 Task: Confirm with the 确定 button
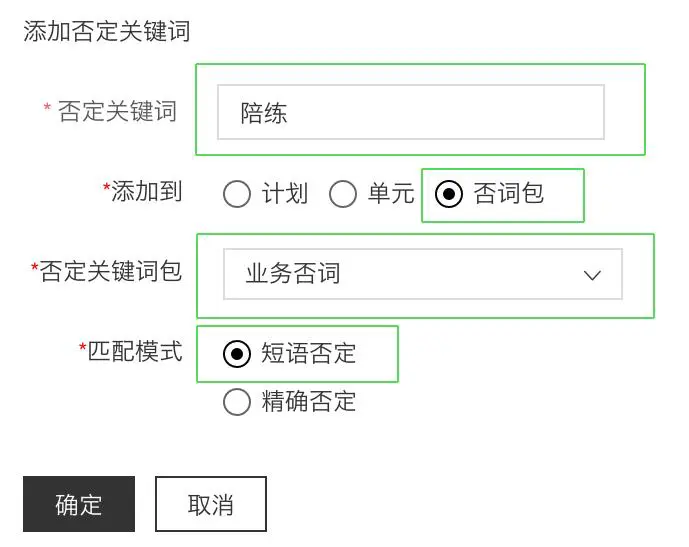coord(79,504)
